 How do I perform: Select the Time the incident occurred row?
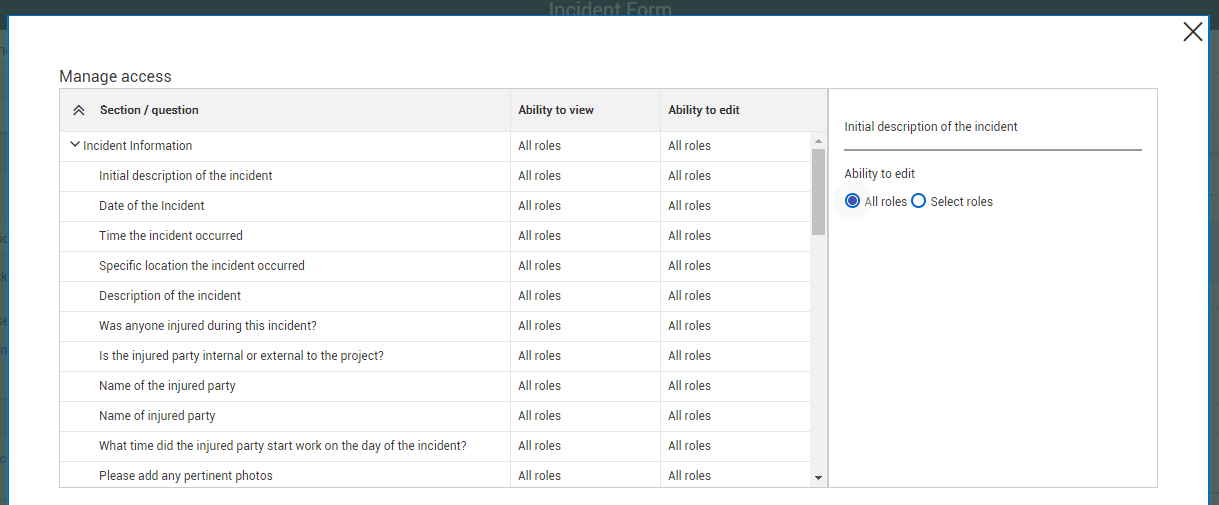tap(171, 236)
